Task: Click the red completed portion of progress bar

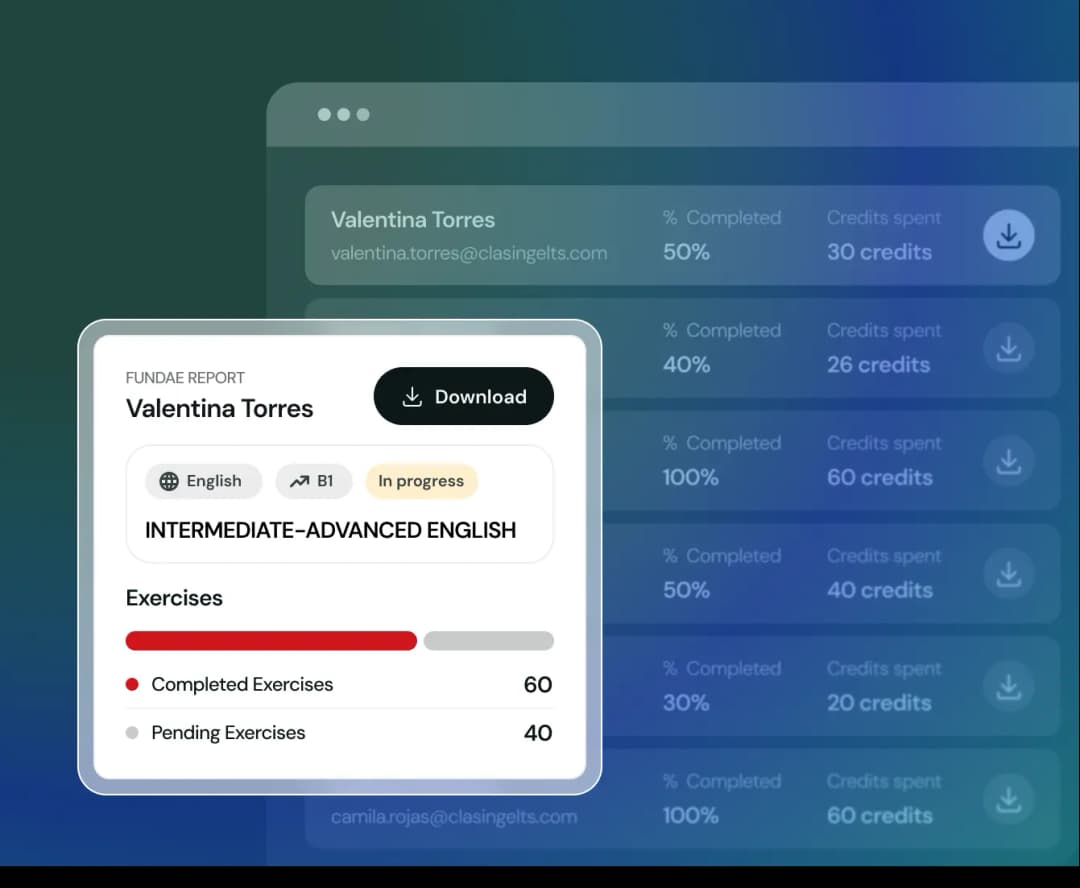Action: (x=270, y=641)
